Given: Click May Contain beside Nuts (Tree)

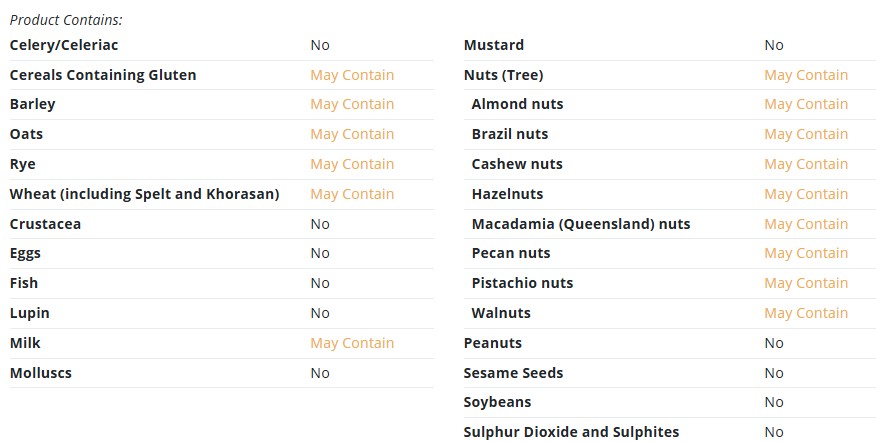Looking at the screenshot, I should 806,75.
